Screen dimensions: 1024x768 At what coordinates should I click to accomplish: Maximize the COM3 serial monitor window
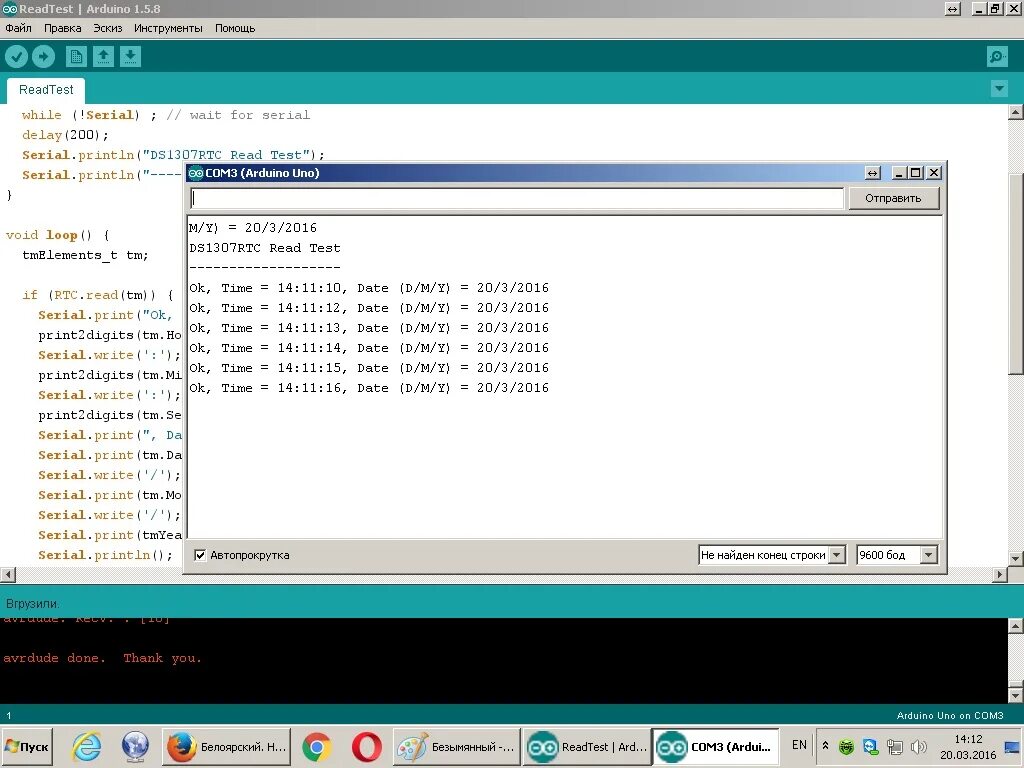pos(916,172)
